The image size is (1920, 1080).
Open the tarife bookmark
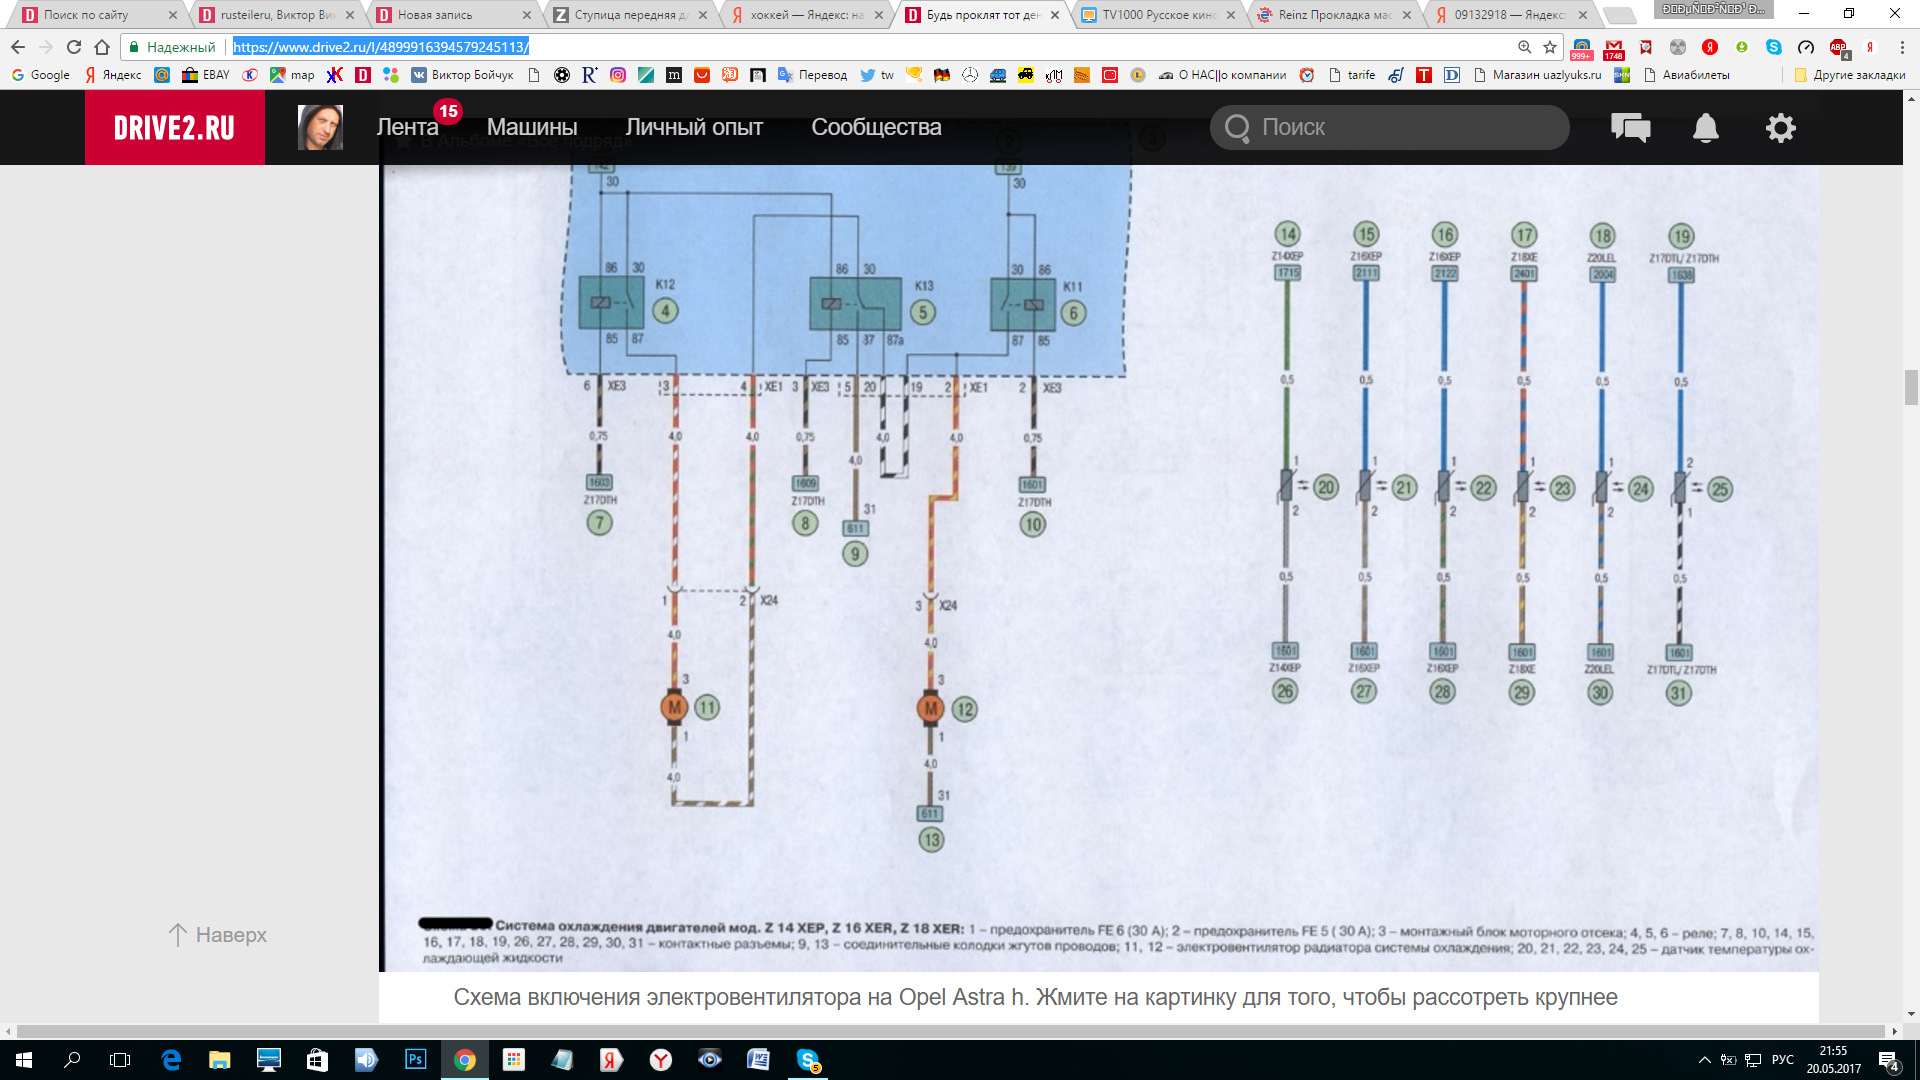pos(1352,75)
